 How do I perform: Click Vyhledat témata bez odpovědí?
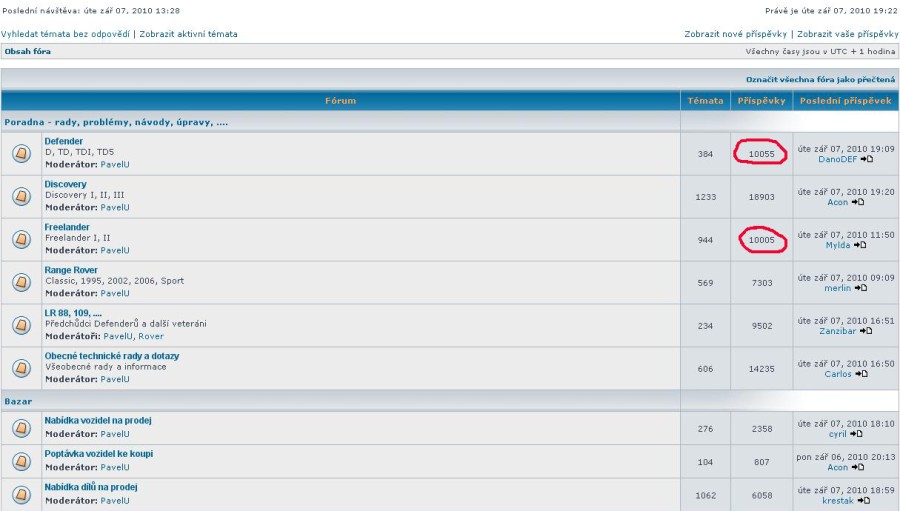pos(66,34)
